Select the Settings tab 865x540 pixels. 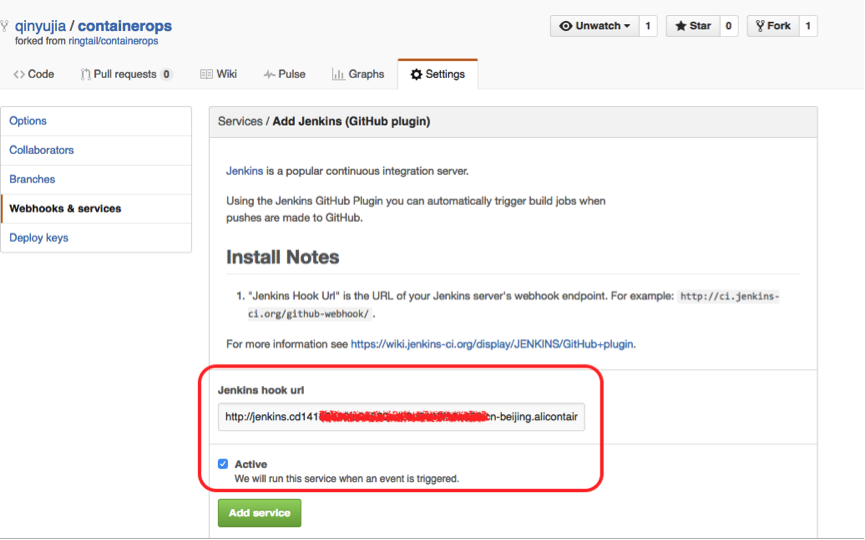coord(437,74)
